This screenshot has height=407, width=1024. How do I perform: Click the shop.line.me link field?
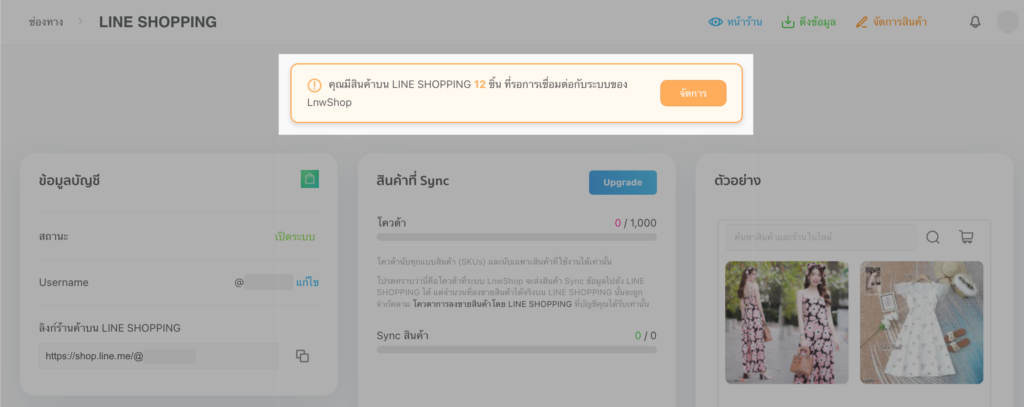click(x=158, y=356)
